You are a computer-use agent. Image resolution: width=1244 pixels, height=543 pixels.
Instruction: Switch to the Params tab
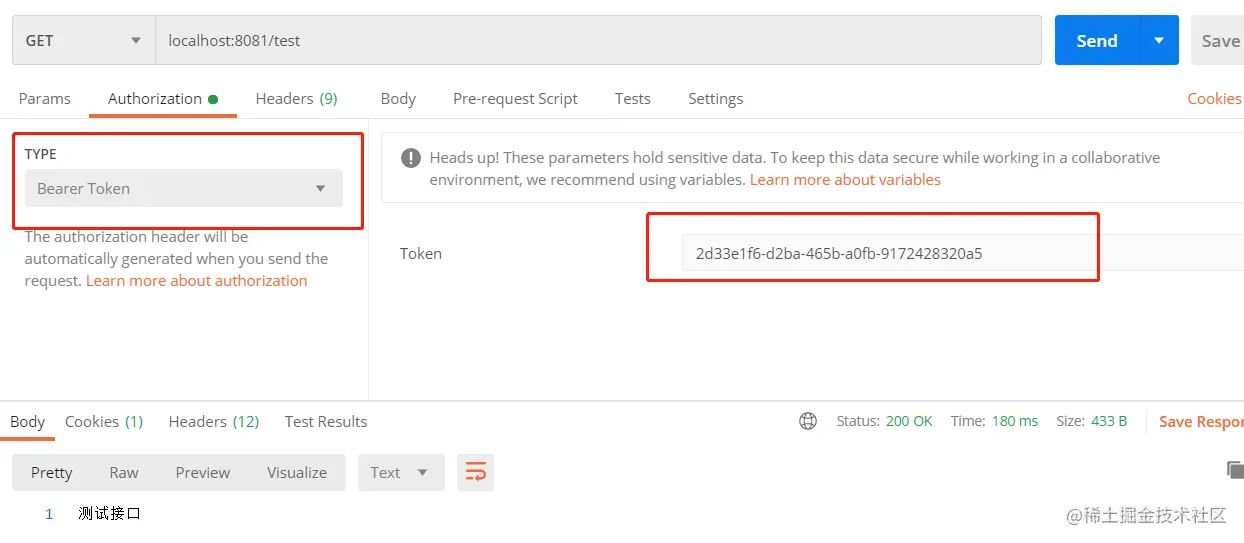[x=45, y=98]
